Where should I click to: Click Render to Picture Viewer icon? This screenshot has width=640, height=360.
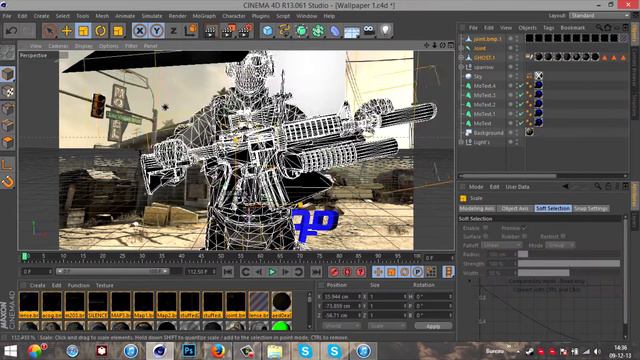228,31
